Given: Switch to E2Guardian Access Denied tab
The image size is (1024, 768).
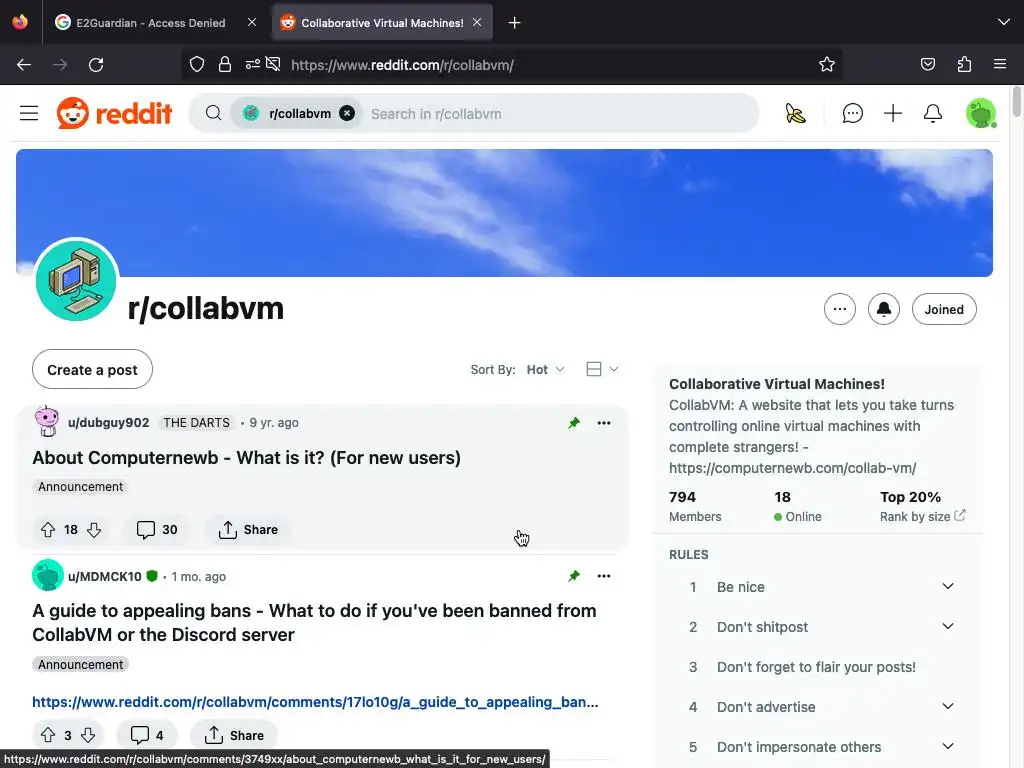Looking at the screenshot, I should pos(152,23).
